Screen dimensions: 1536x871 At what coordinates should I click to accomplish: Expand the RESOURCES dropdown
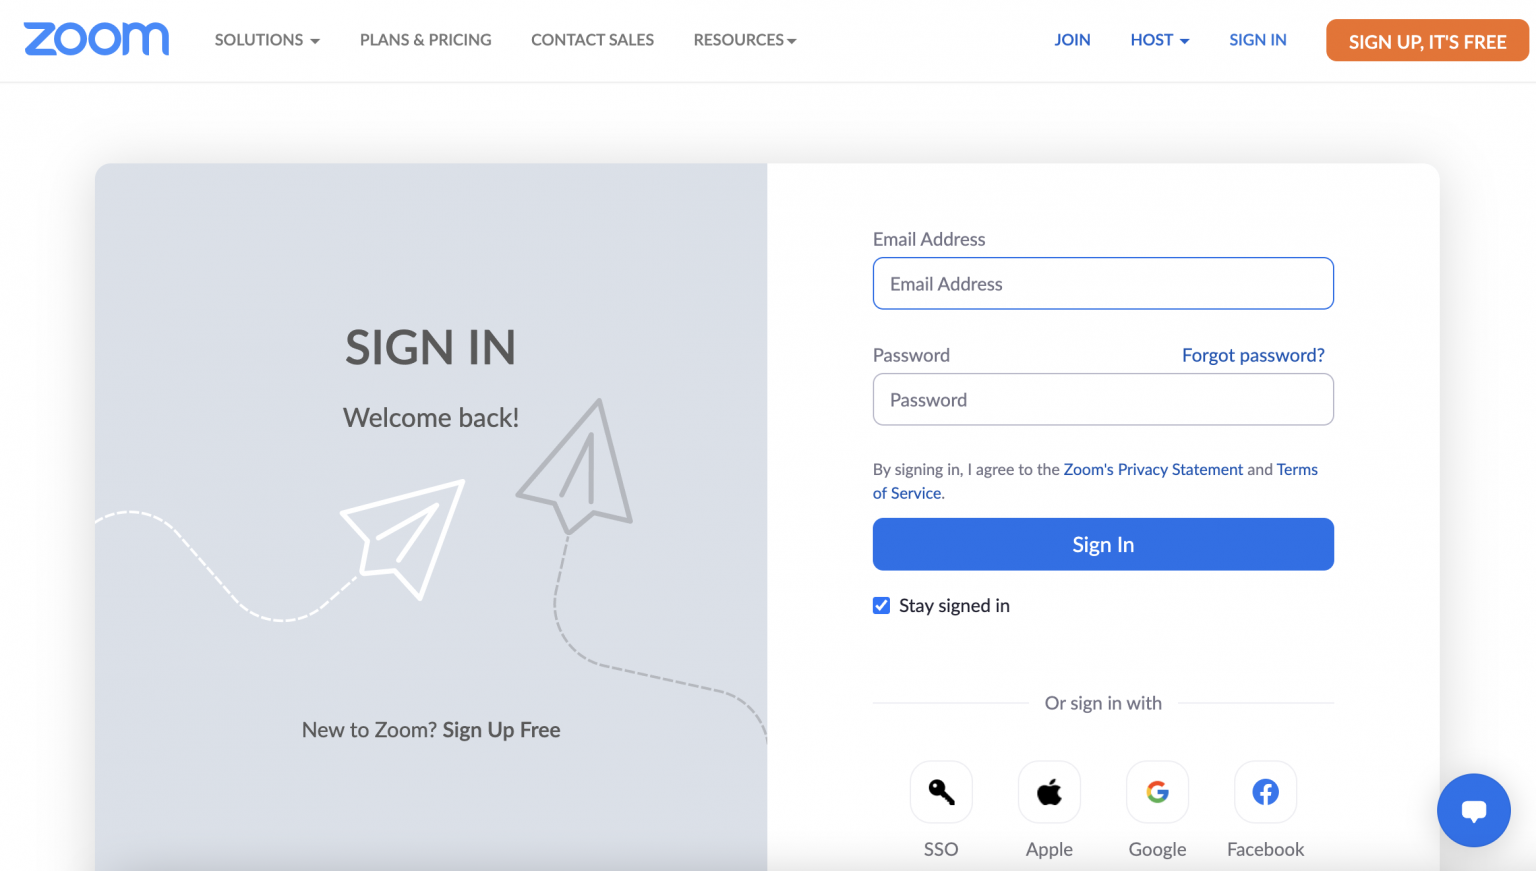[744, 40]
